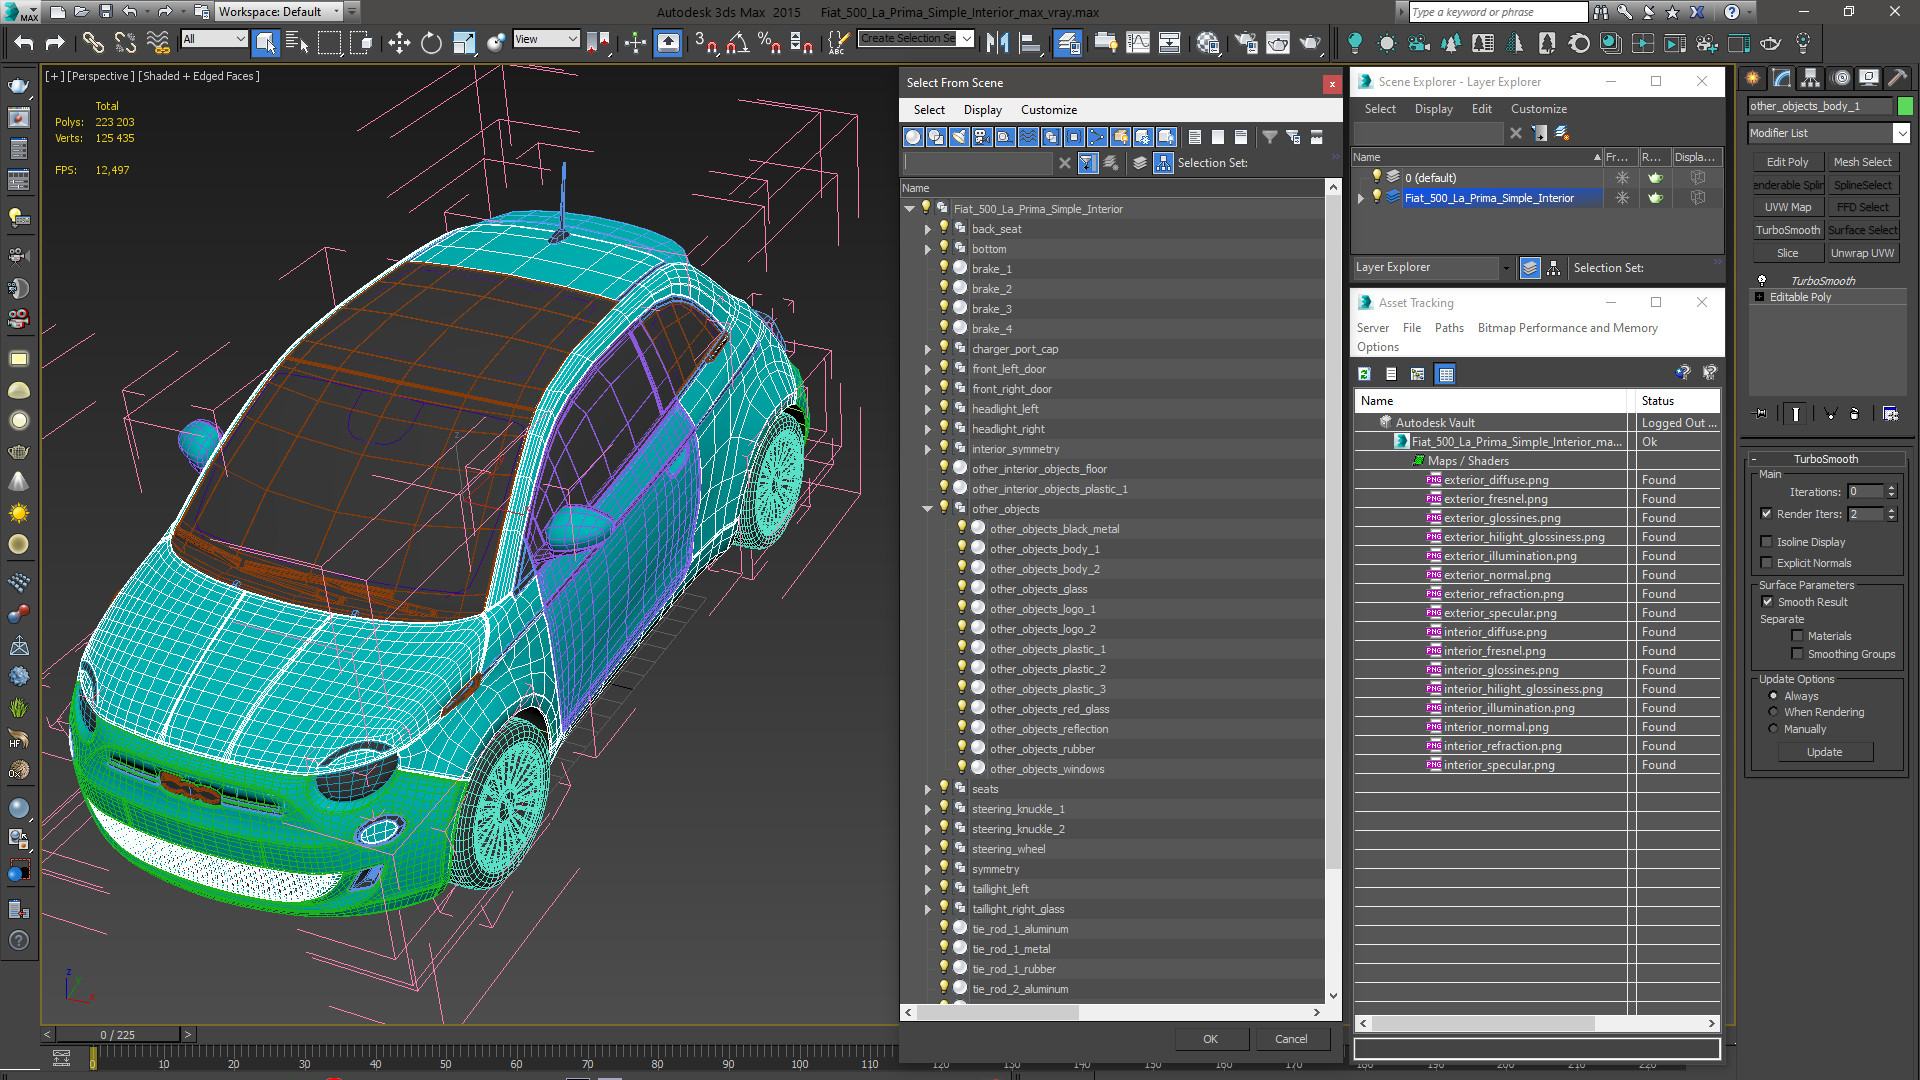Click Table View icon in Asset Tracking
This screenshot has height=1080, width=1920.
[1445, 374]
